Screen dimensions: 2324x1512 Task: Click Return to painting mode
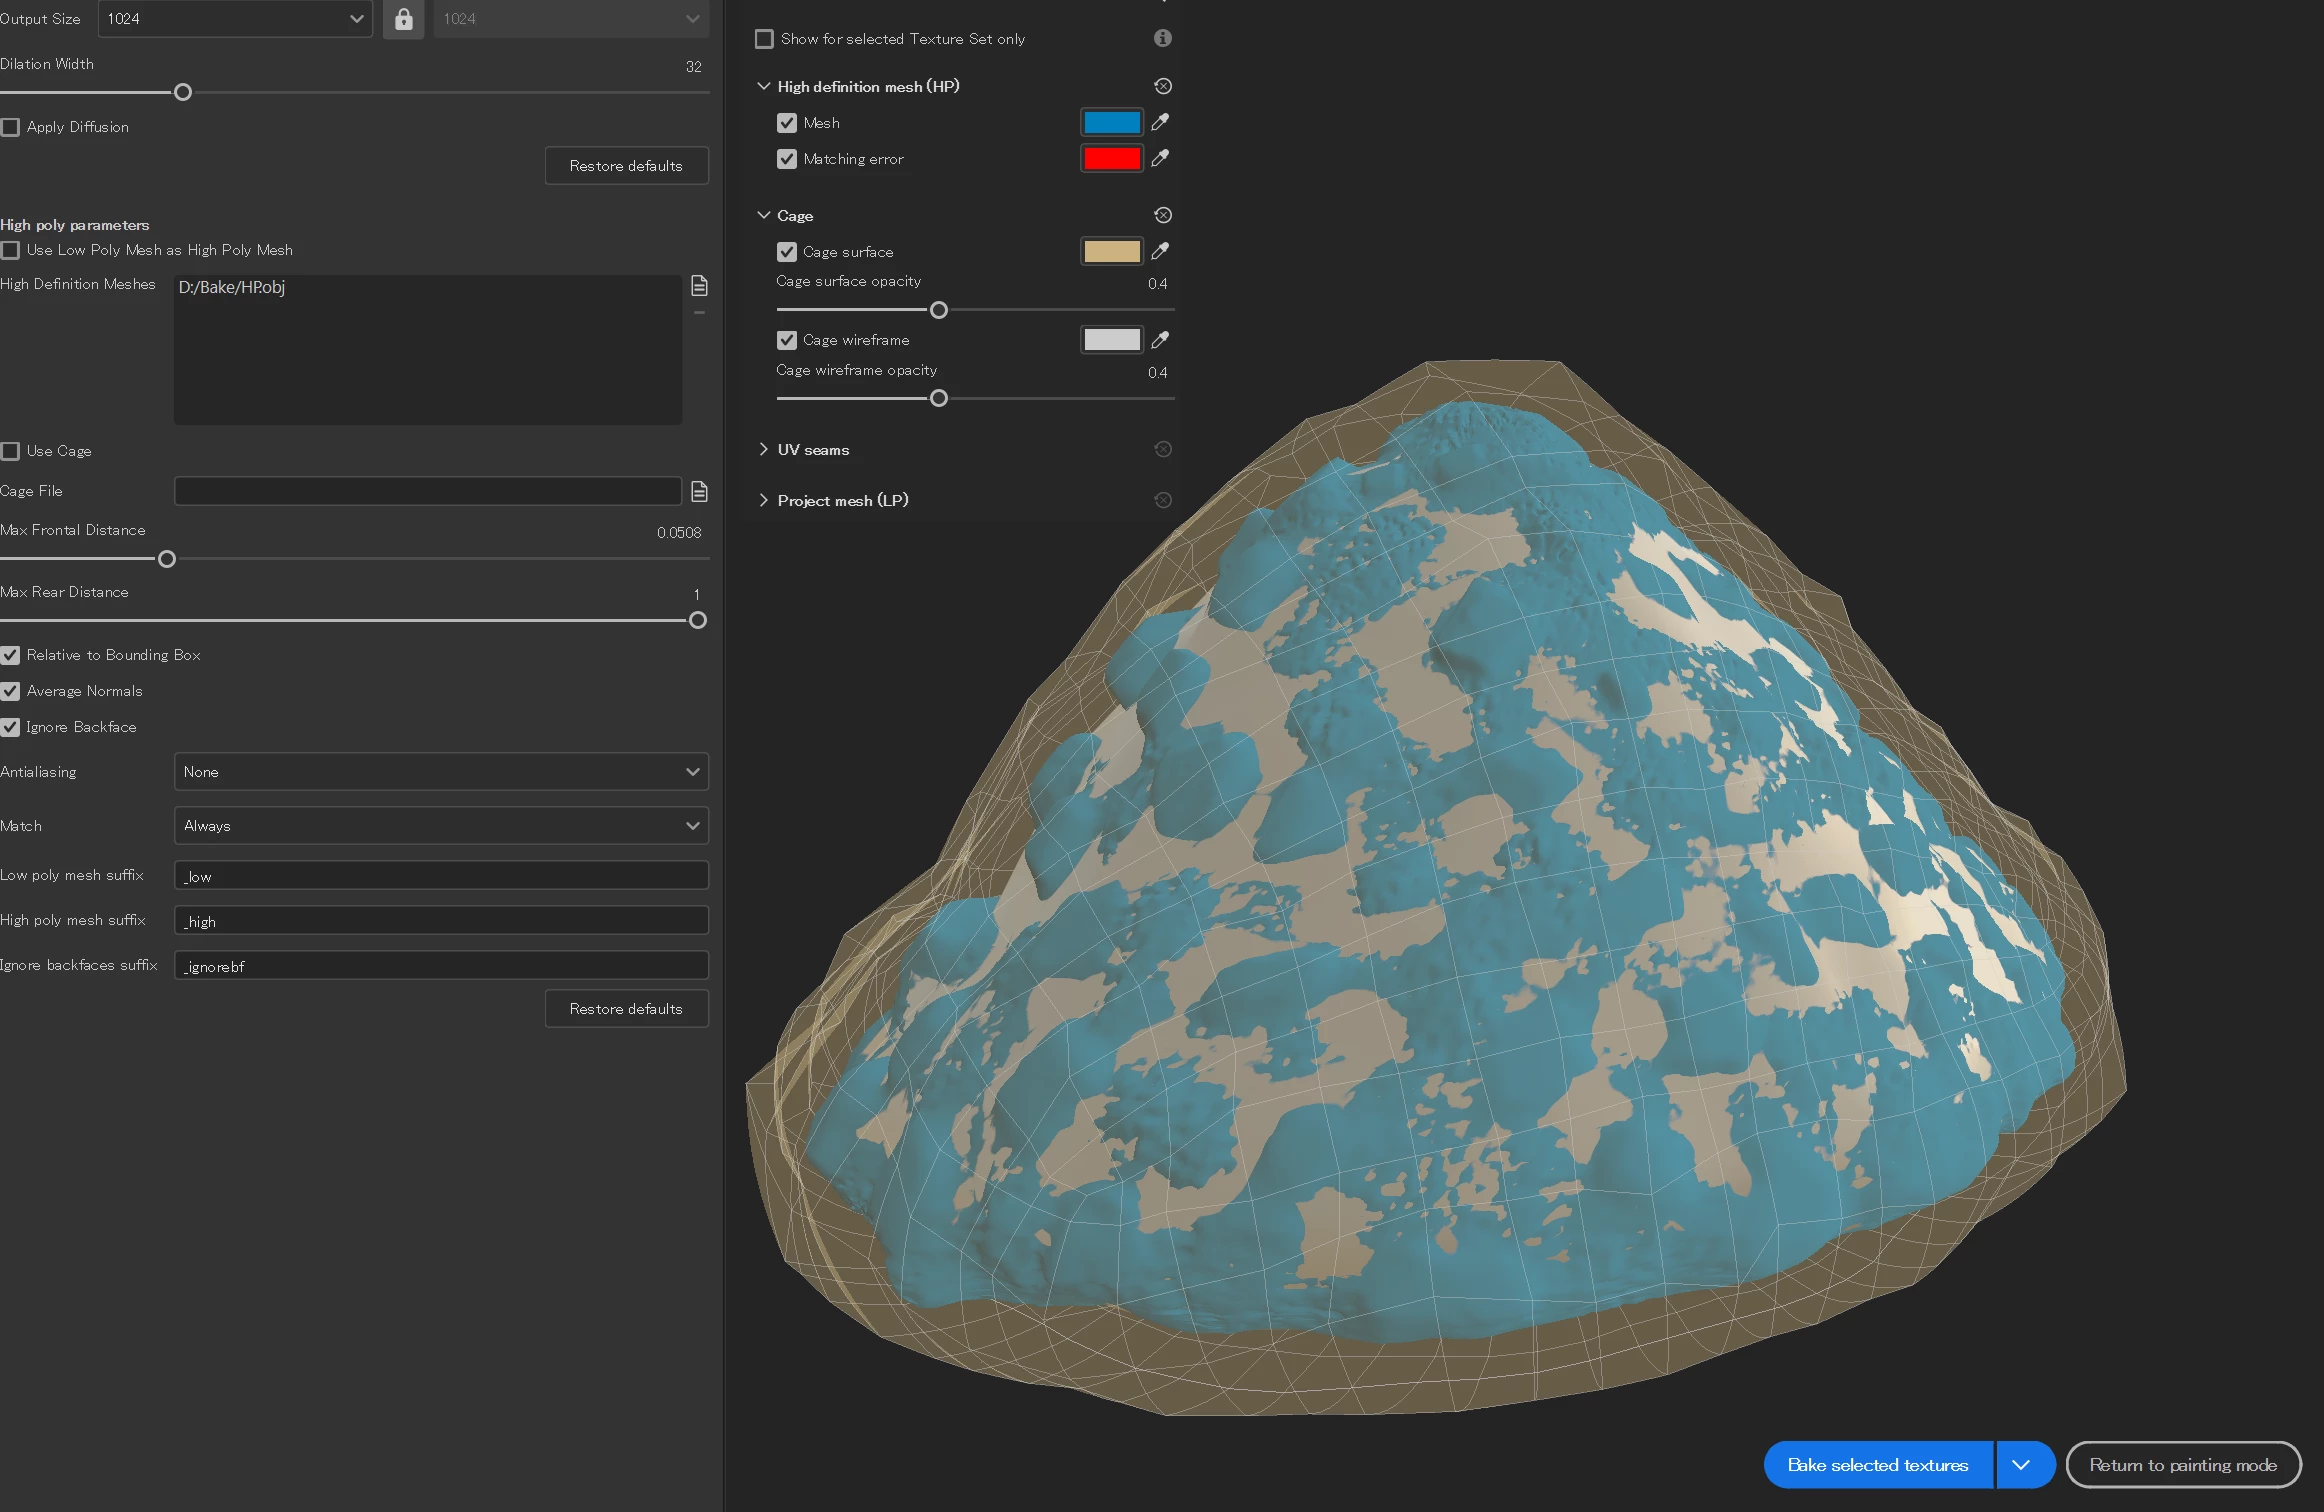[2183, 1465]
